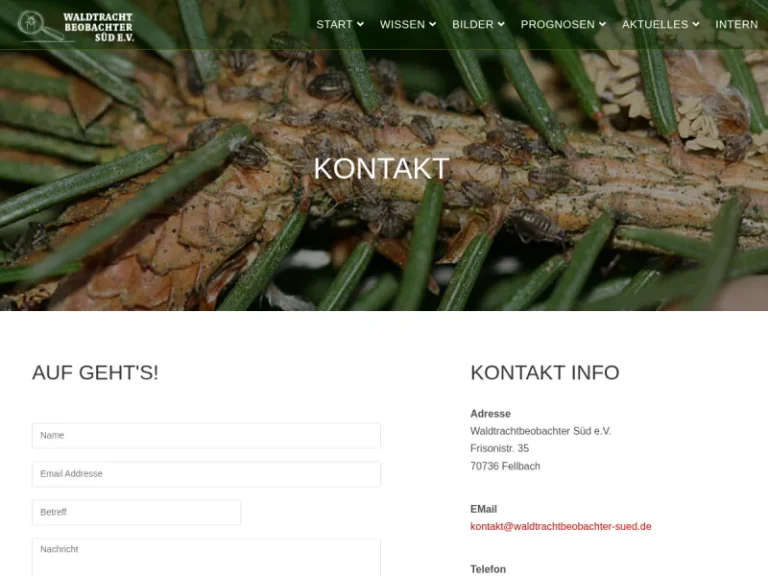Viewport: 768px width, 576px height.
Task: Click the Waldtracht Beobachter Süd logo
Action: (x=75, y=26)
